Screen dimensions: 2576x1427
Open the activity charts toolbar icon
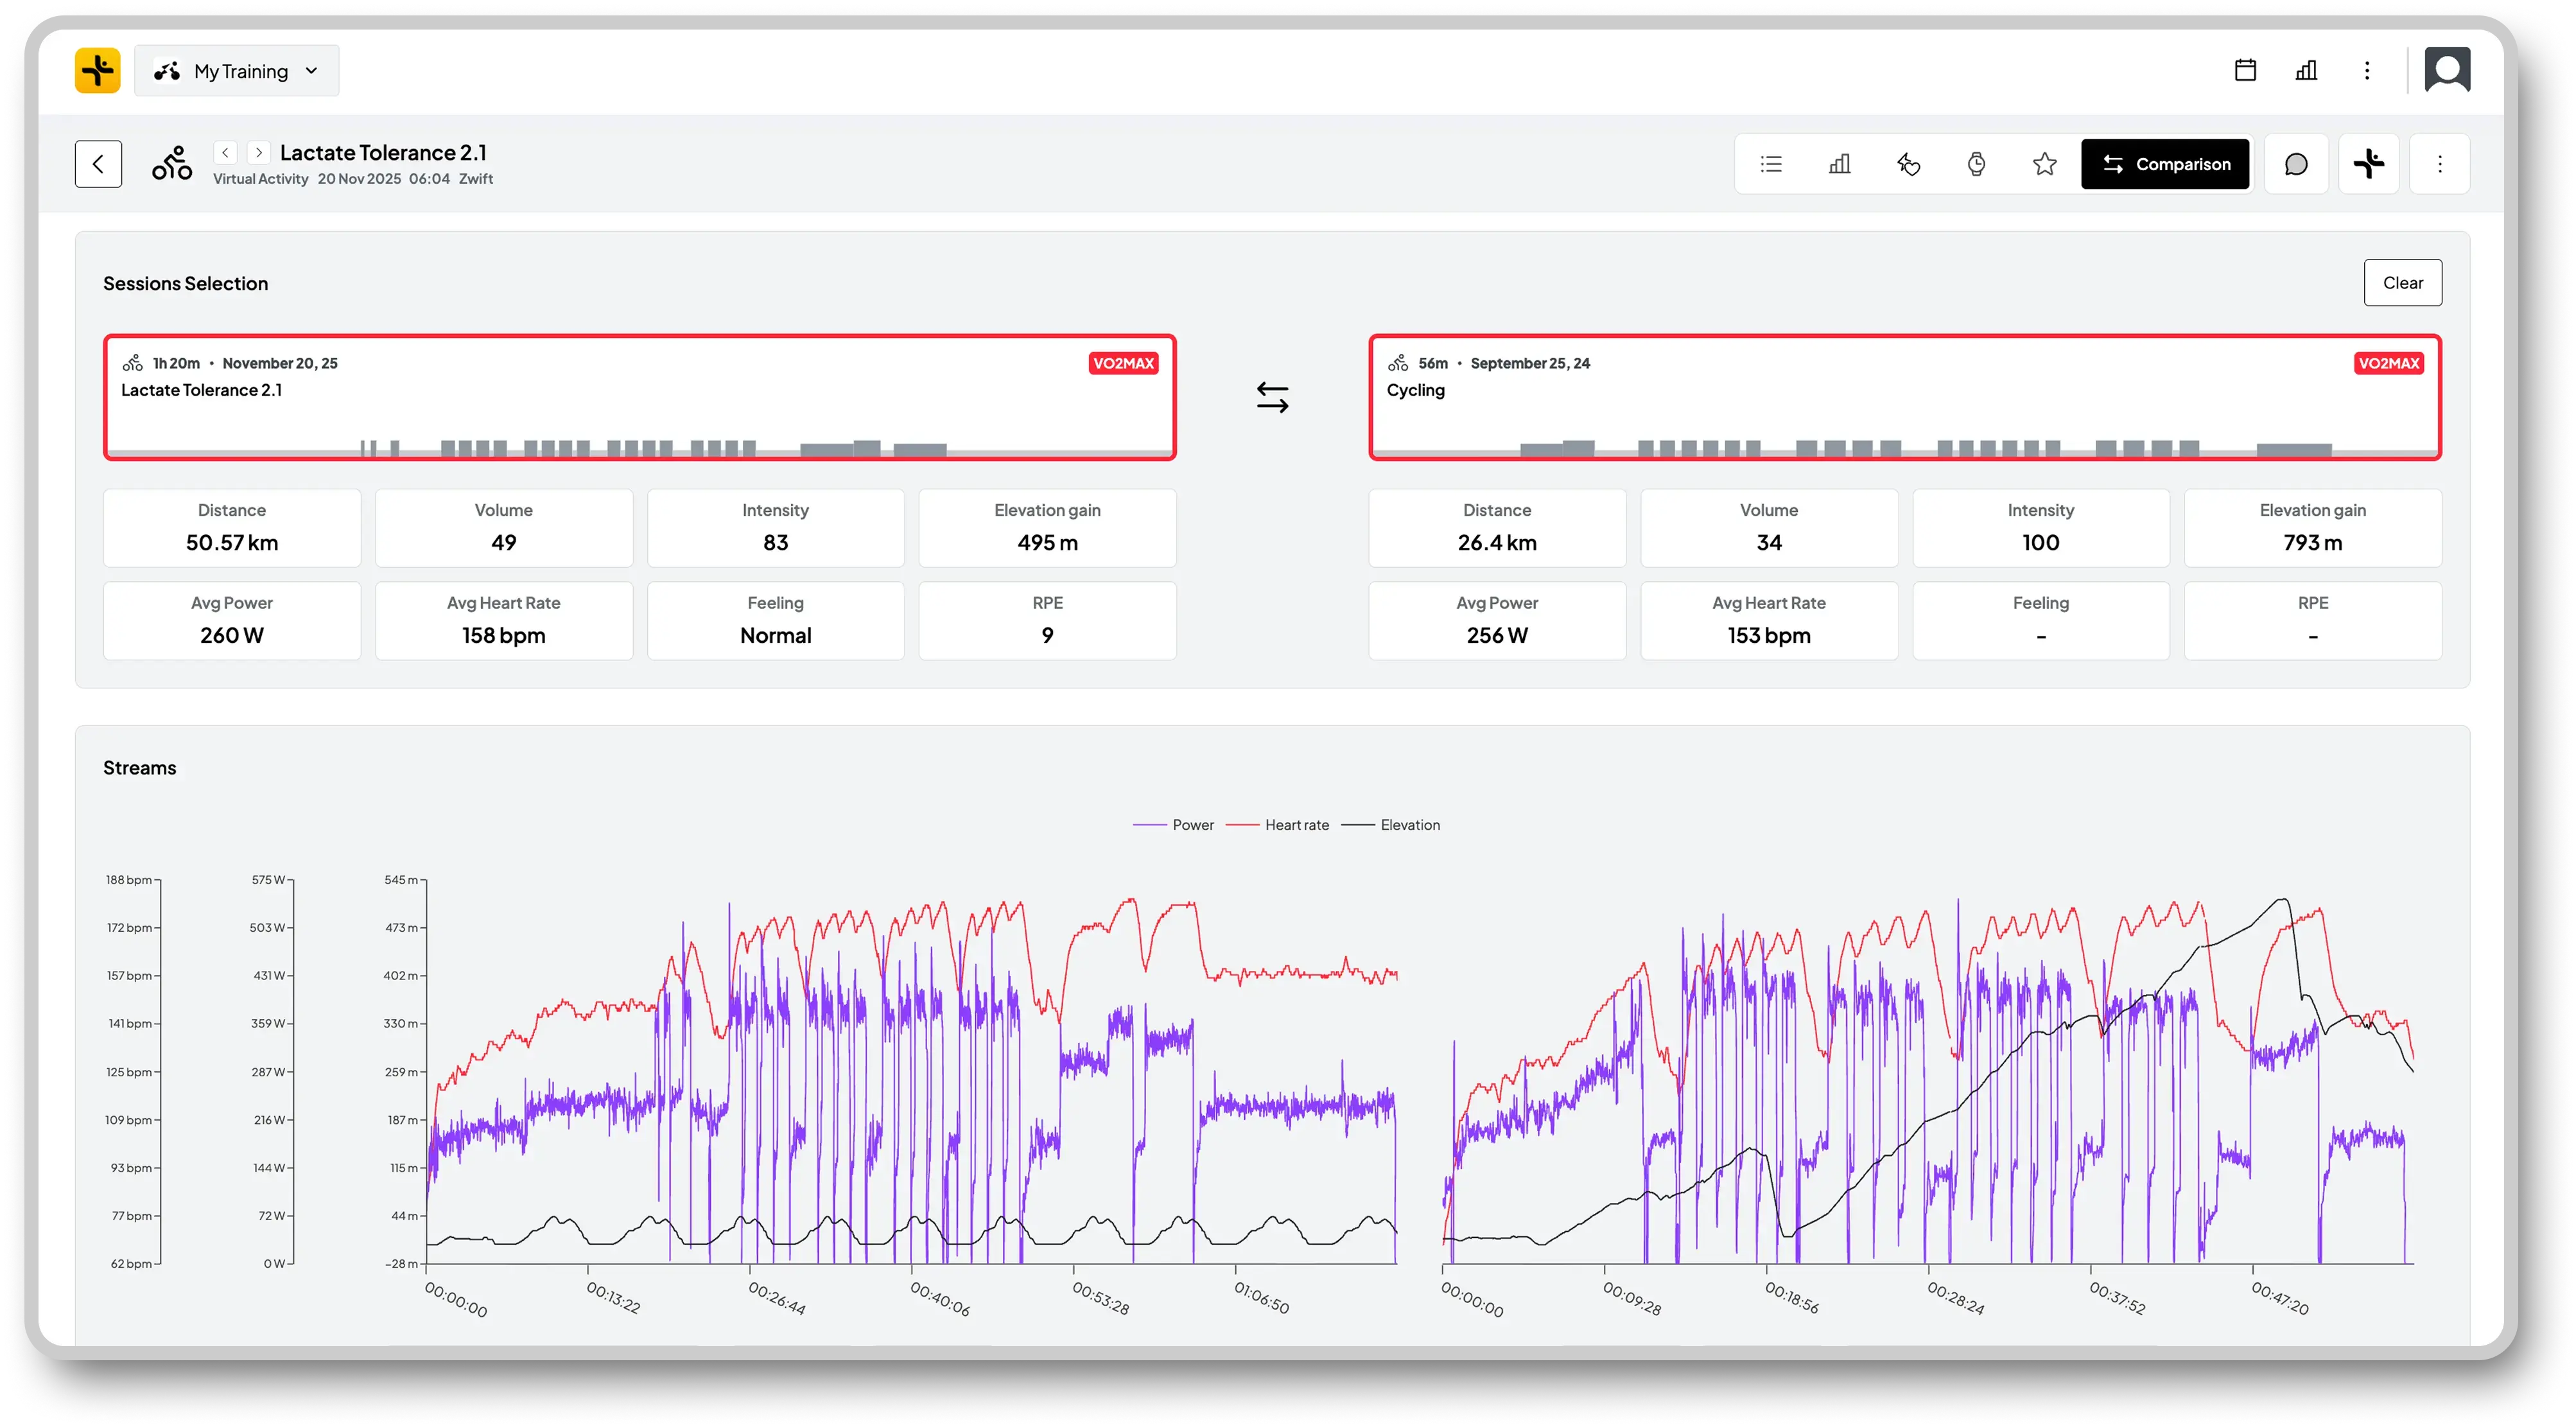pyautogui.click(x=1839, y=164)
